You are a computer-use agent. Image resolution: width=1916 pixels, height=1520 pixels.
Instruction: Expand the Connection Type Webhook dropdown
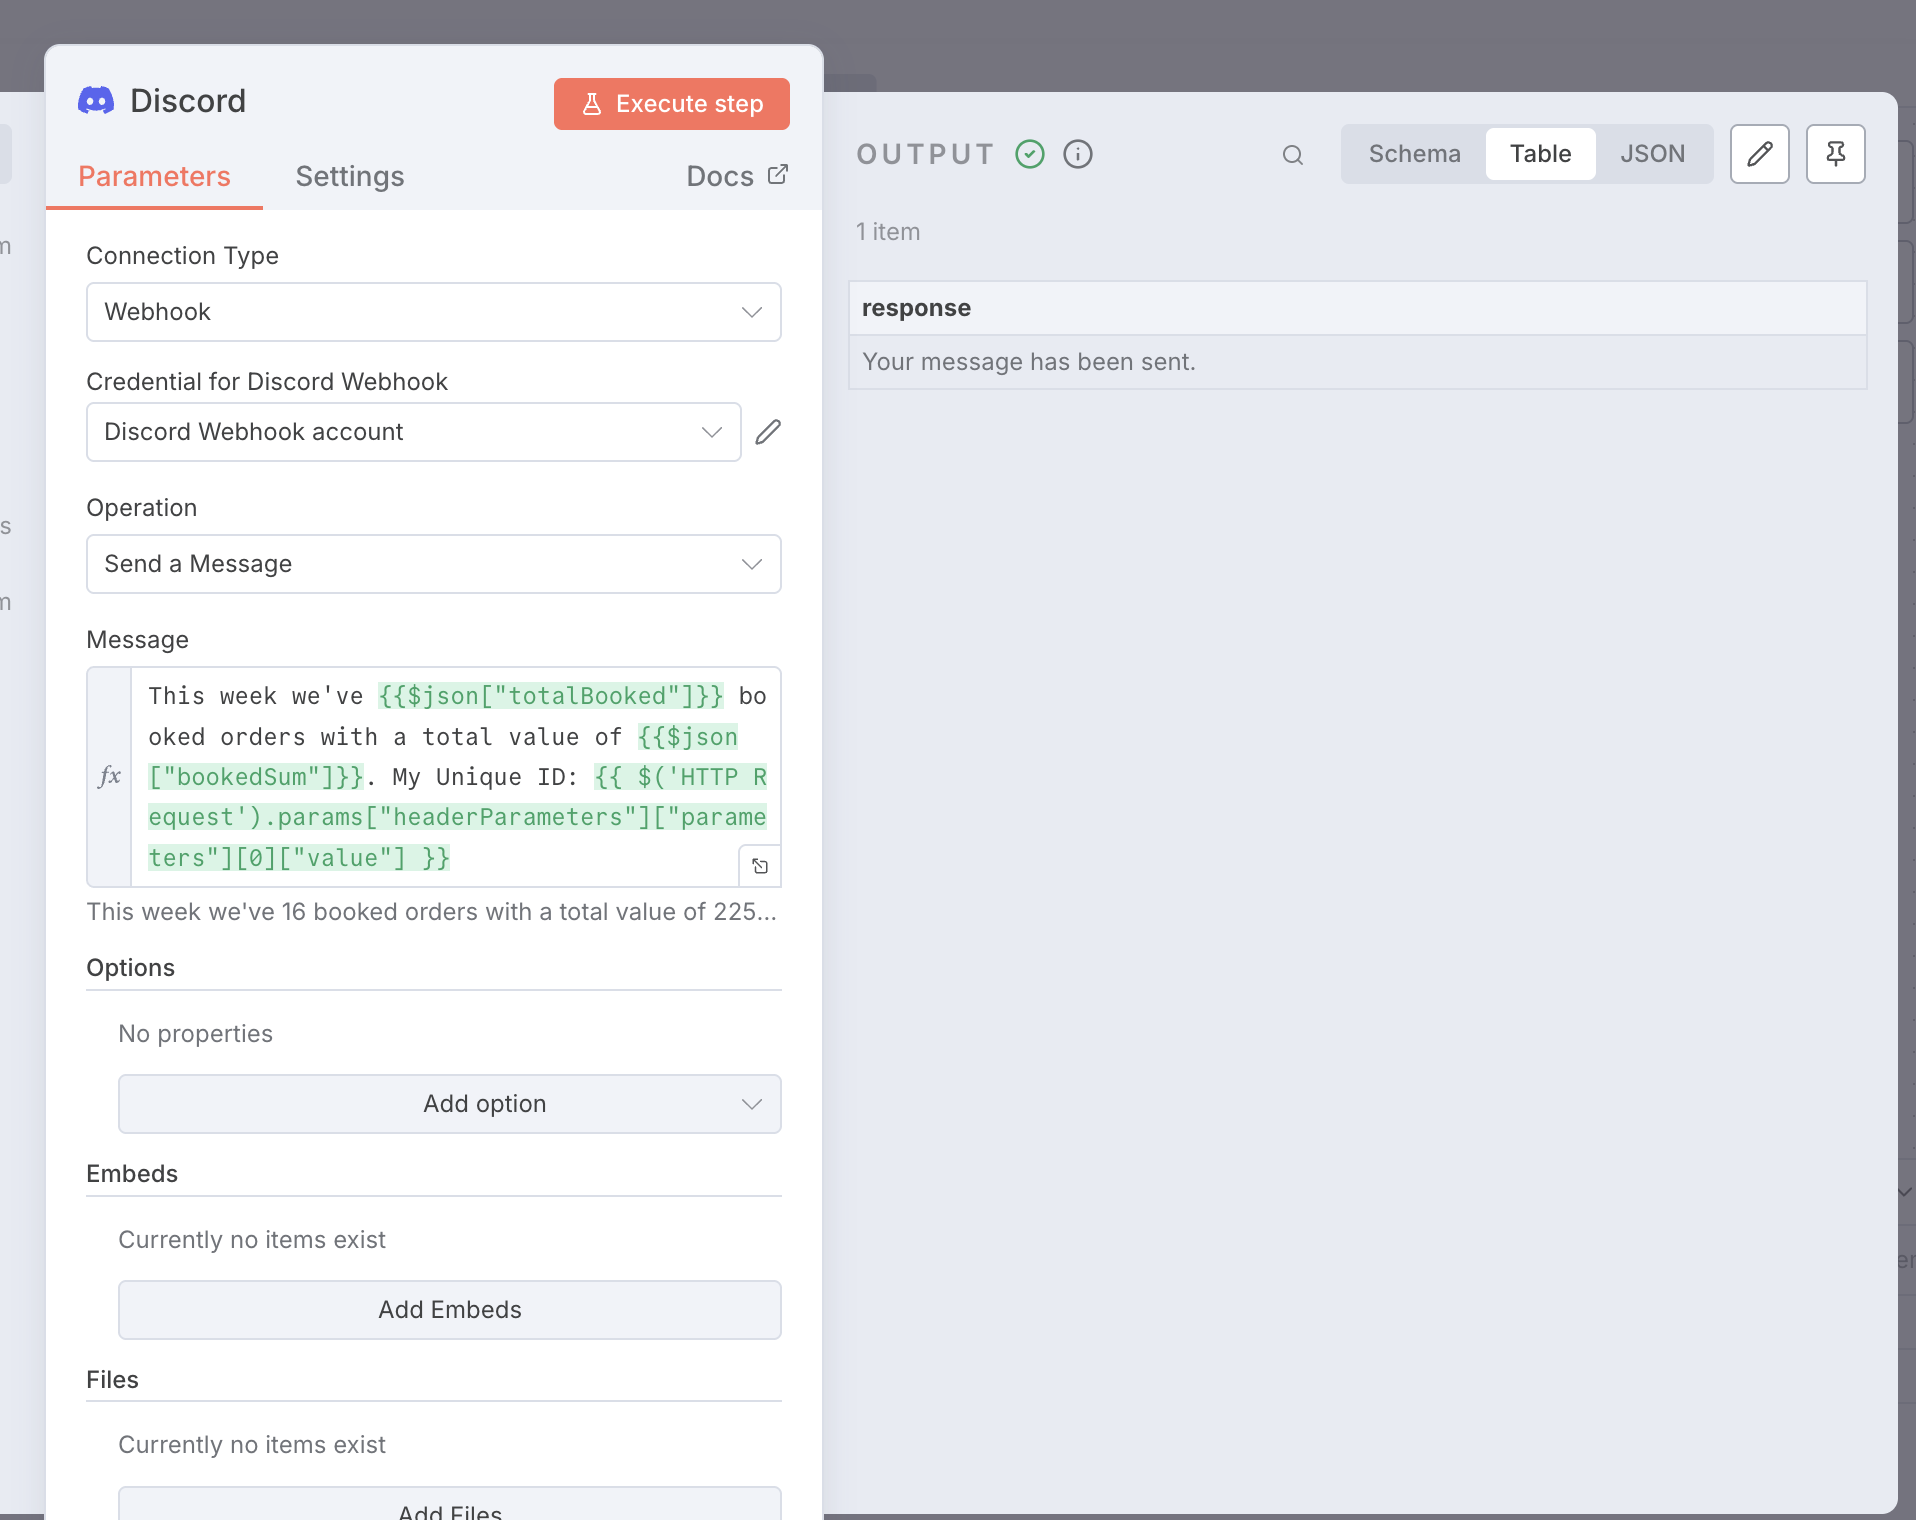(434, 312)
